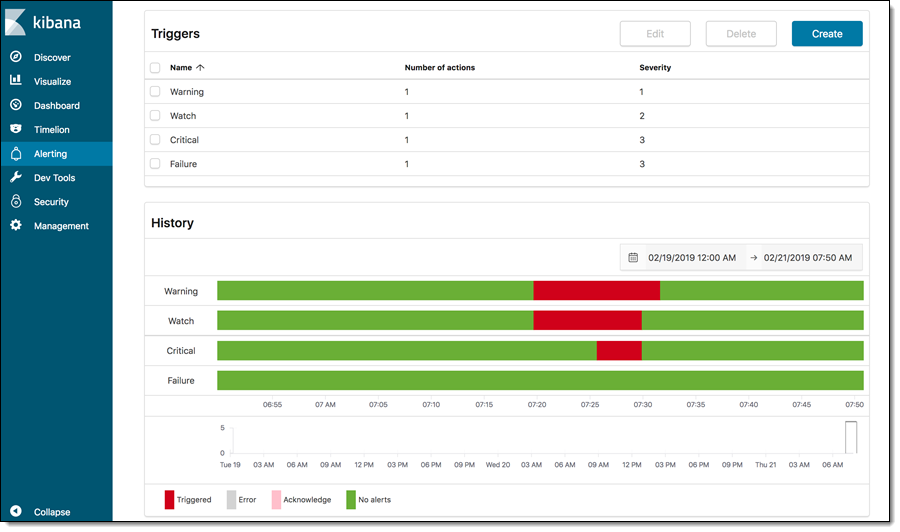The height and width of the screenshot is (532, 900).
Task: Tick the Critical trigger checkbox
Action: click(x=155, y=140)
